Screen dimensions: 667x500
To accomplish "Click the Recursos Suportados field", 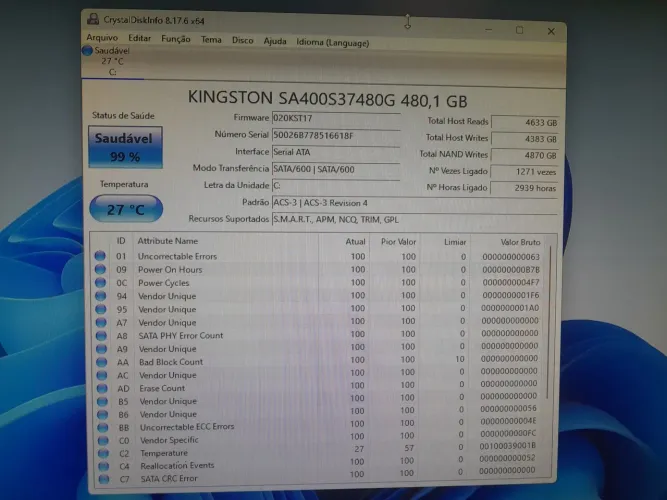I will pyautogui.click(x=414, y=220).
